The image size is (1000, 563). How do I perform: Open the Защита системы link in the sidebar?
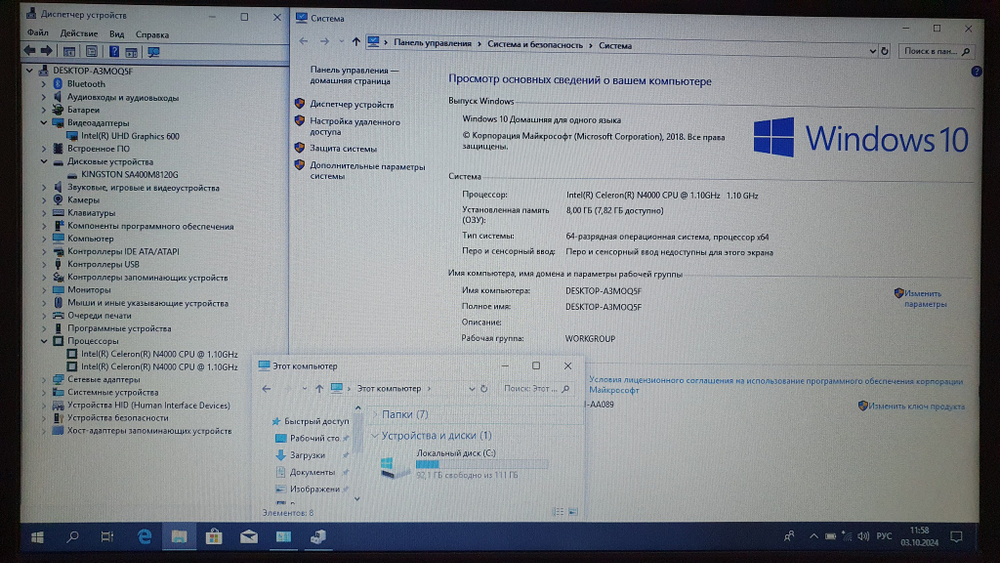click(x=343, y=148)
